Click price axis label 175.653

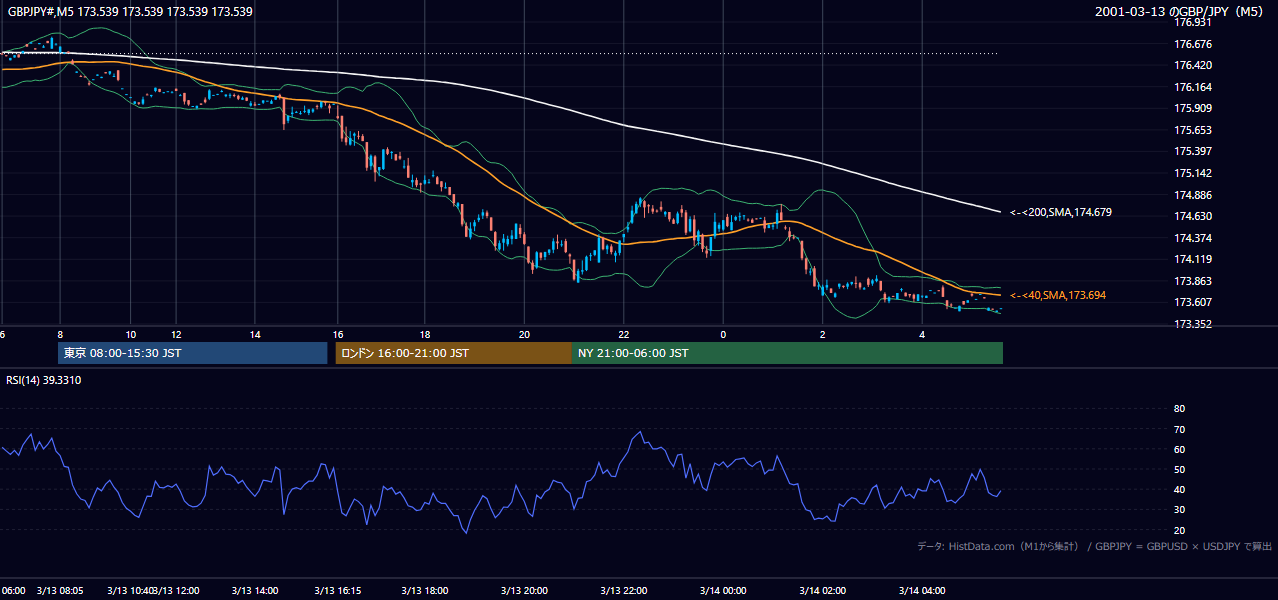click(1193, 130)
